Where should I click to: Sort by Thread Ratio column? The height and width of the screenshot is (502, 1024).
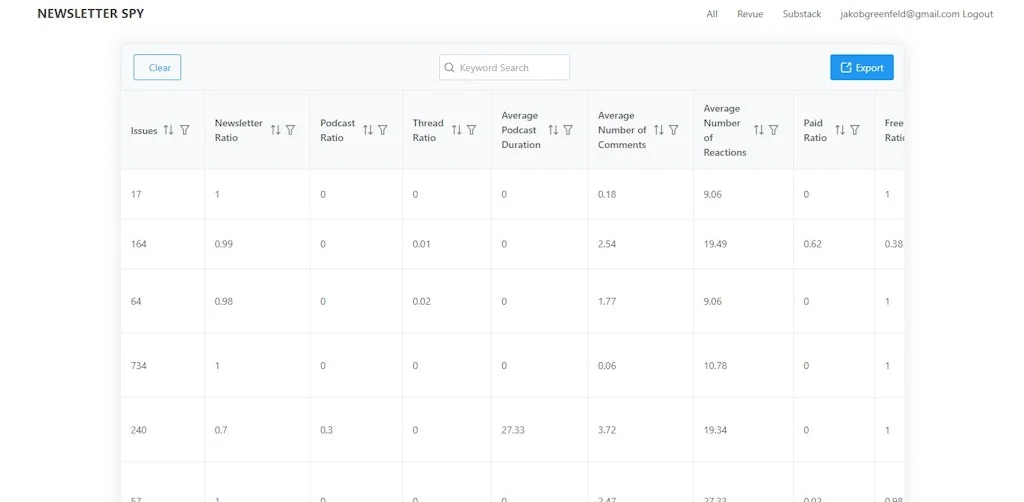point(456,130)
